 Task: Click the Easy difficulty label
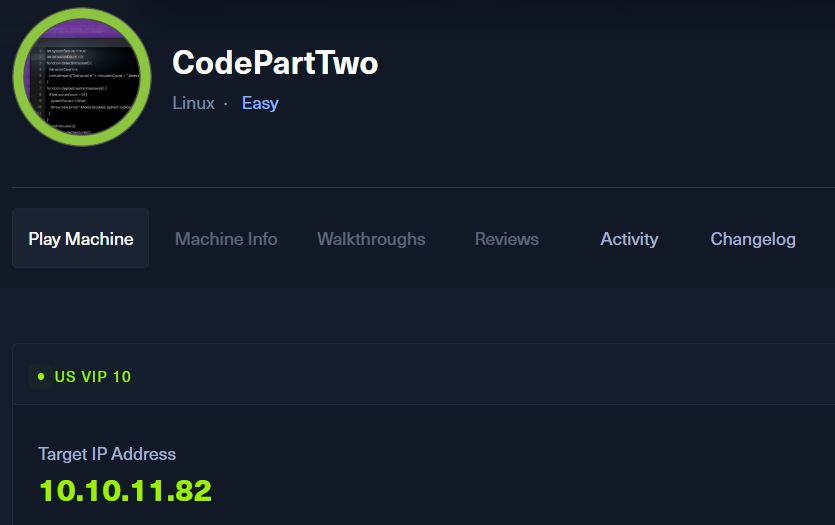coord(260,103)
